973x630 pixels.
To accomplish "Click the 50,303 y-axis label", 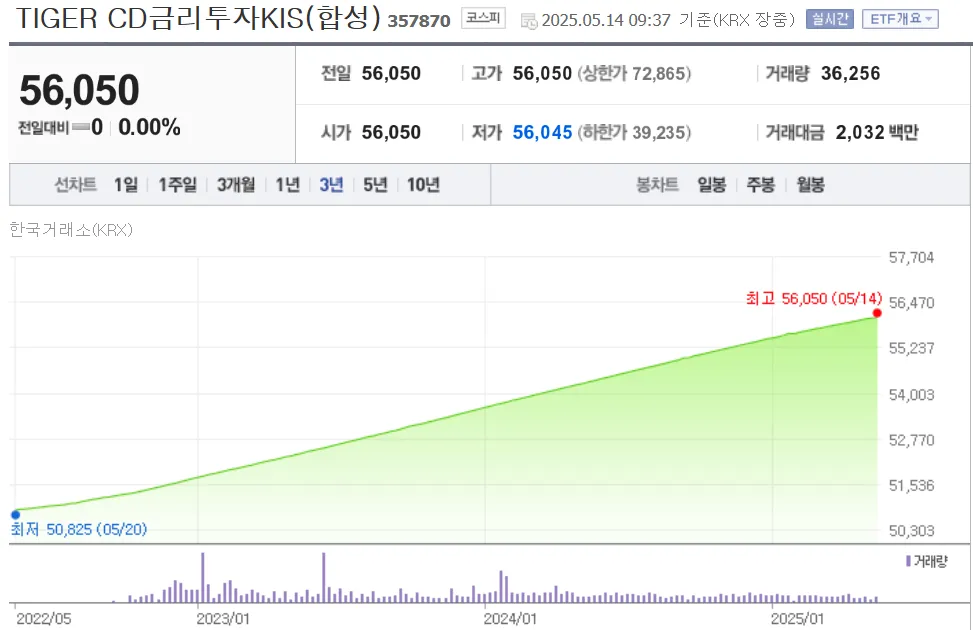I will point(911,531).
